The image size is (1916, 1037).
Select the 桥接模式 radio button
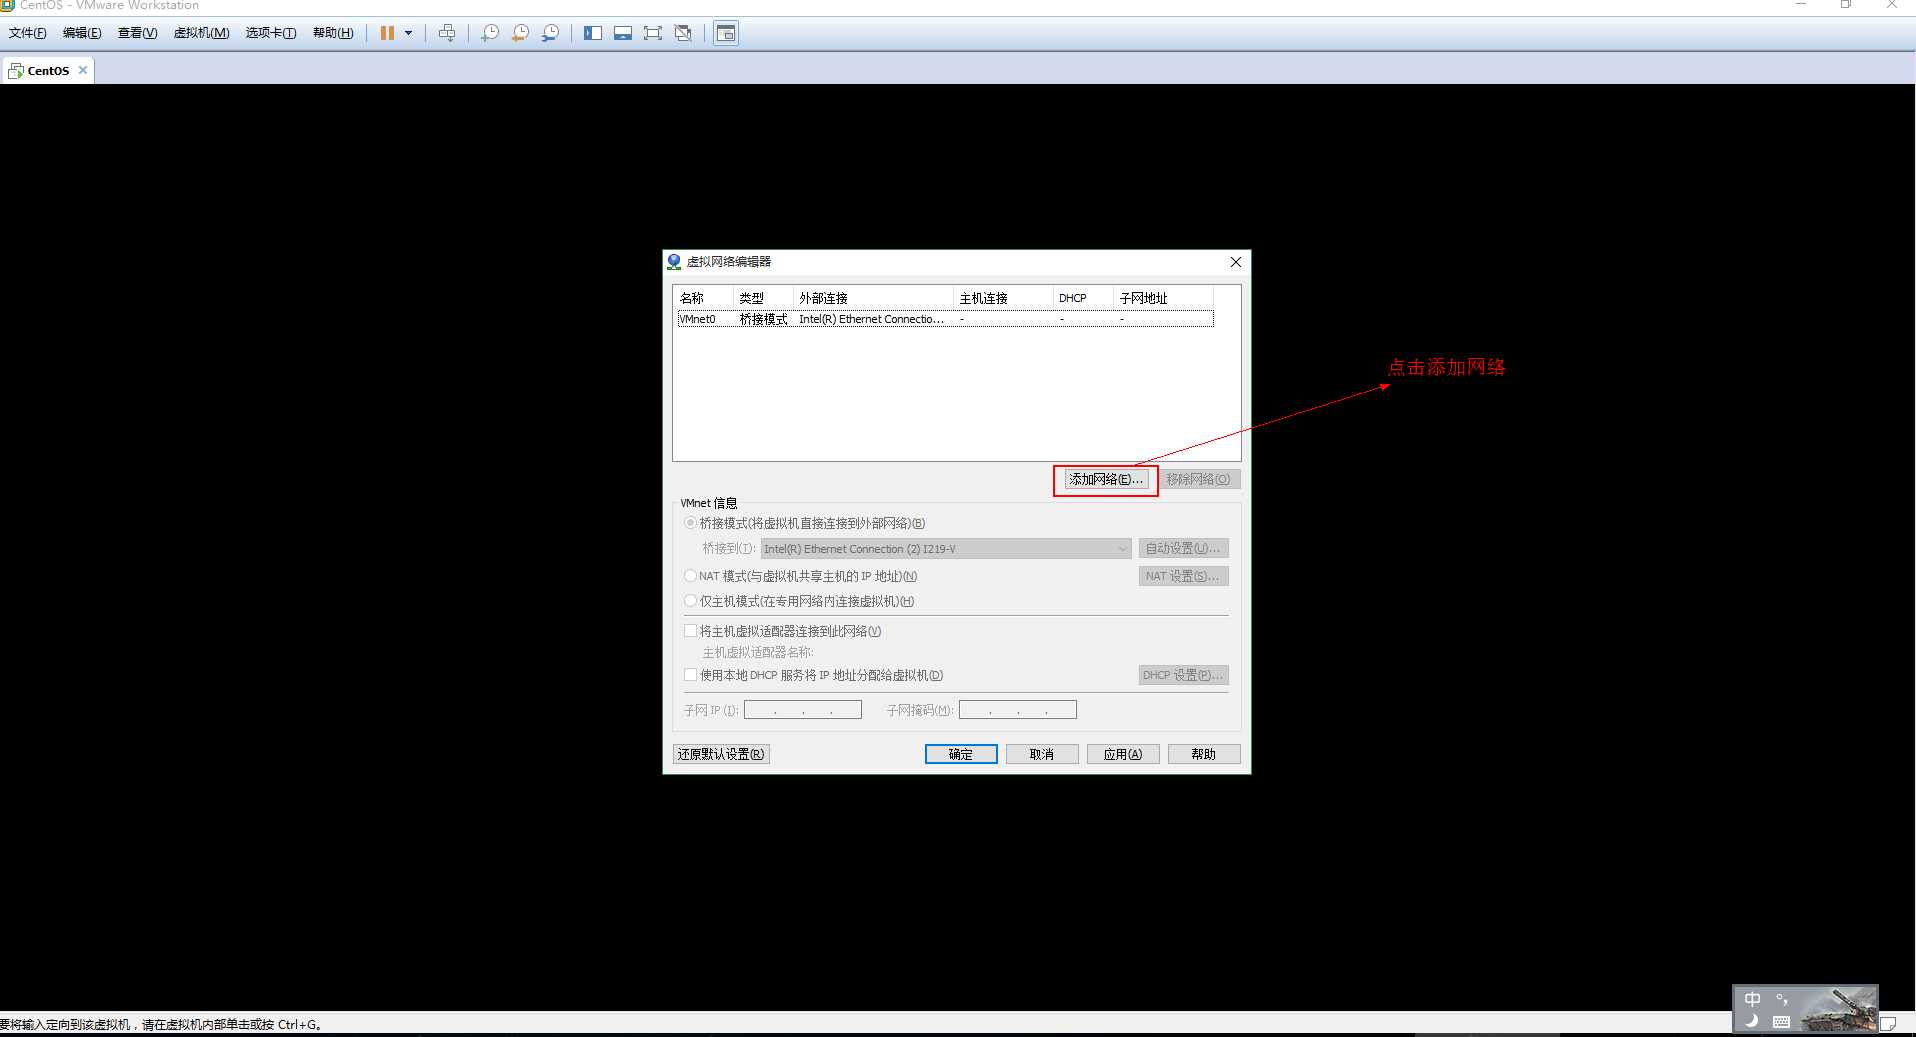[x=690, y=523]
